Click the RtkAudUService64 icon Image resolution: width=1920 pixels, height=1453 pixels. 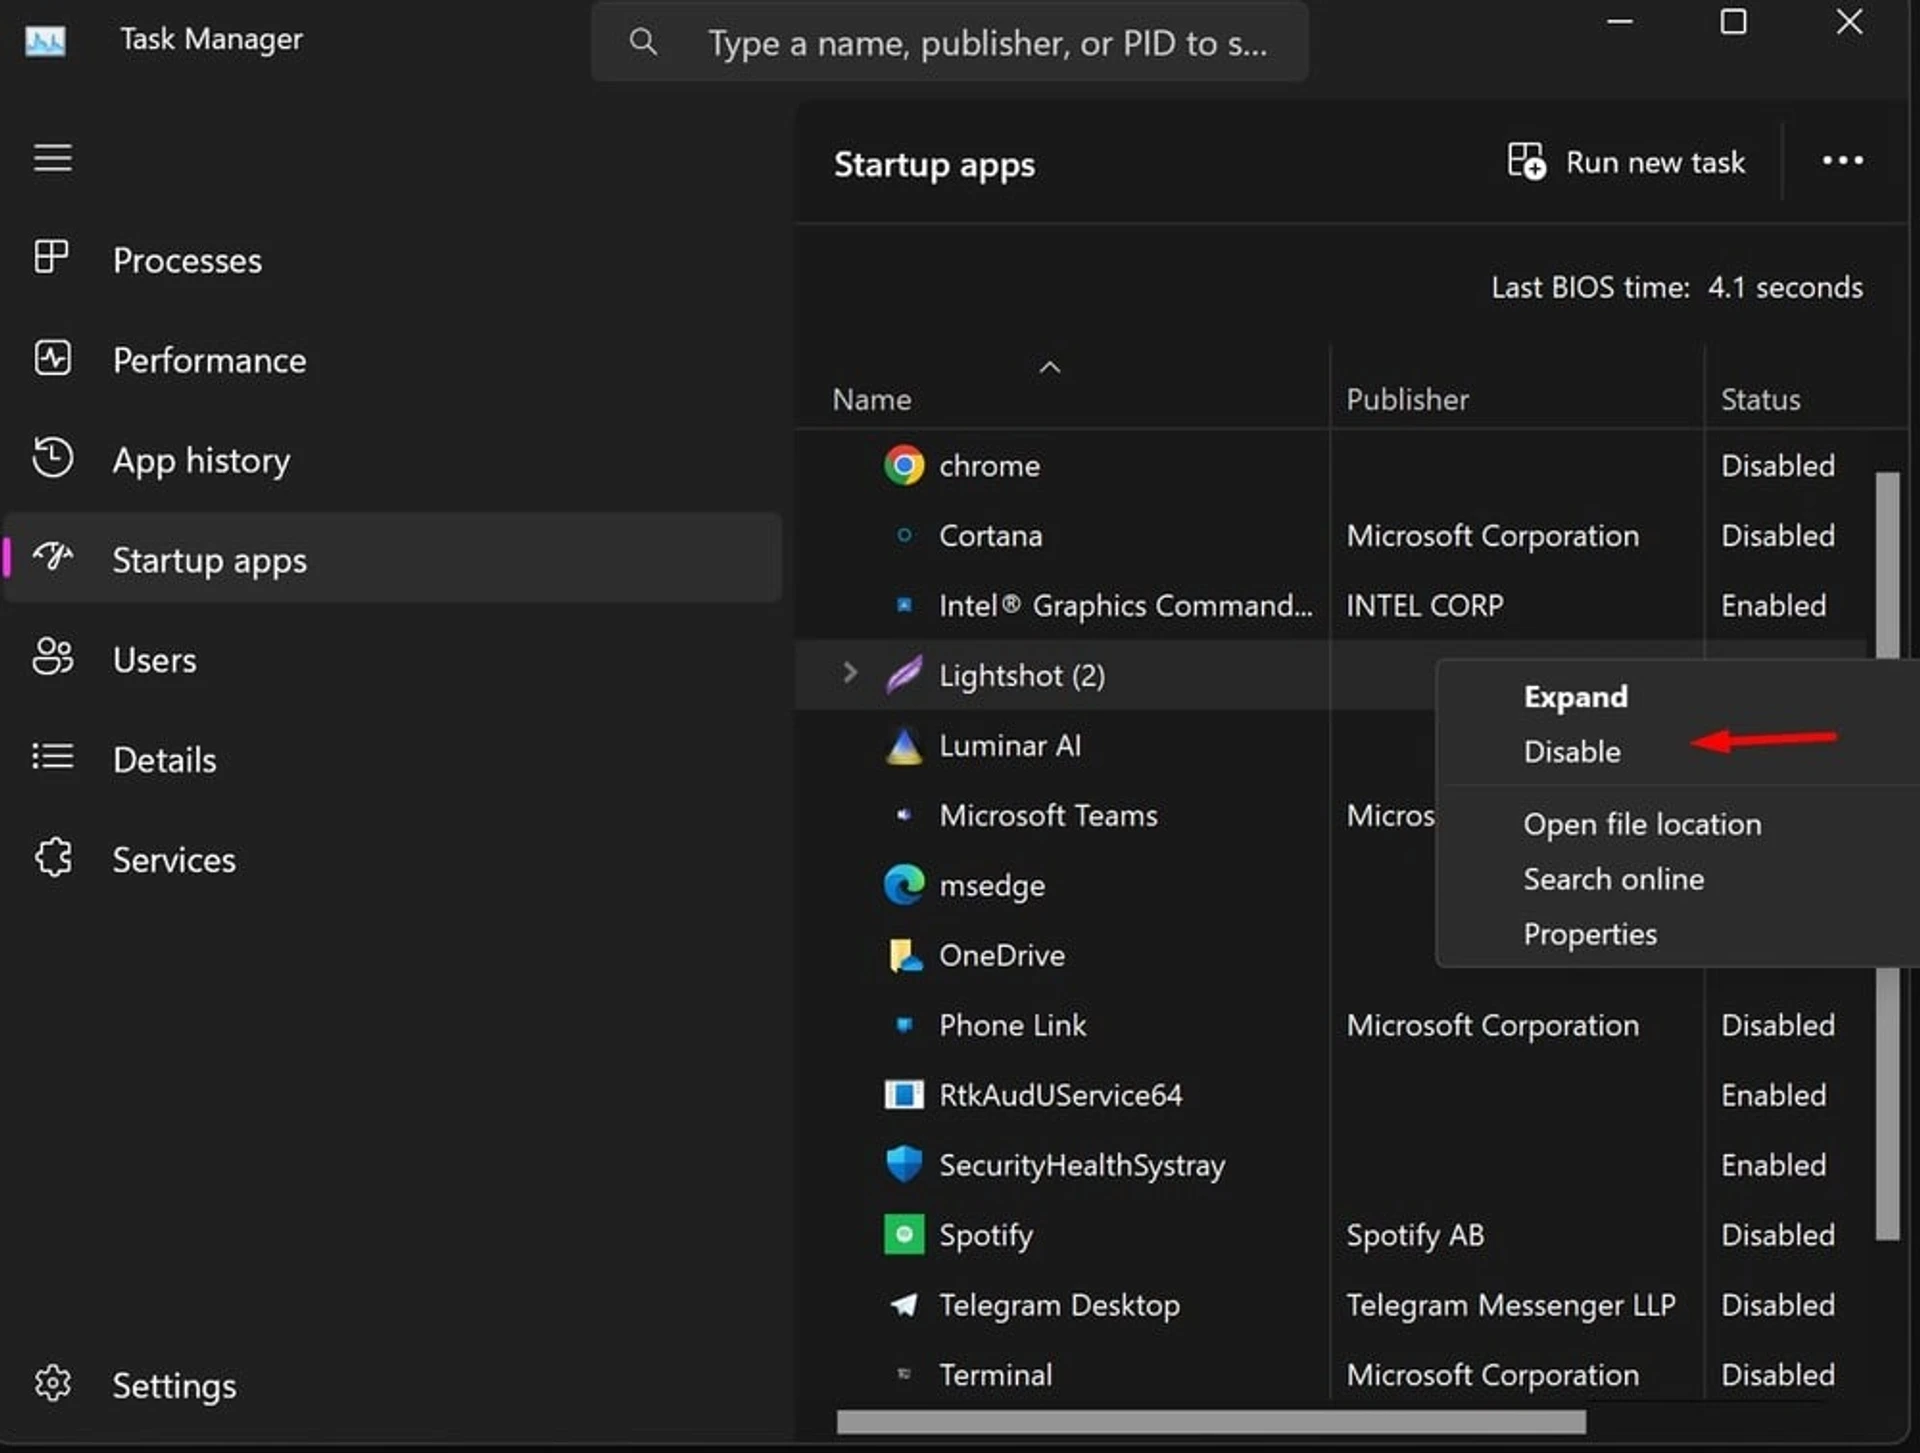(x=904, y=1095)
